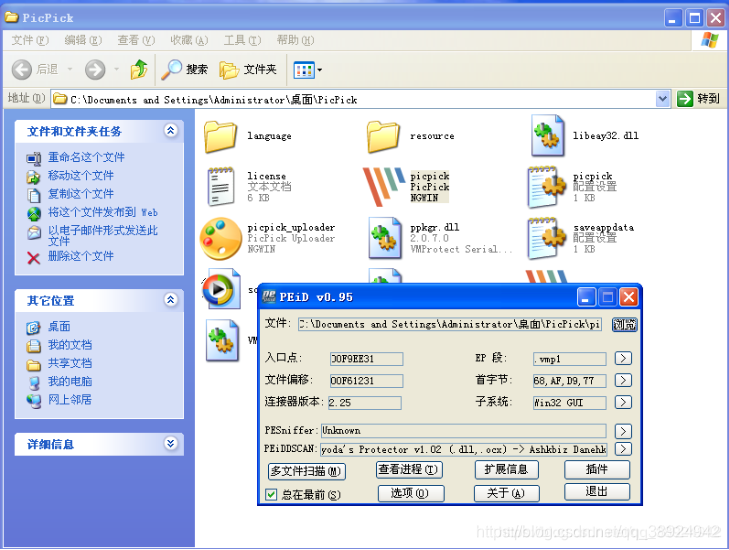Click the 多文件扫描(M) button

tap(306, 471)
